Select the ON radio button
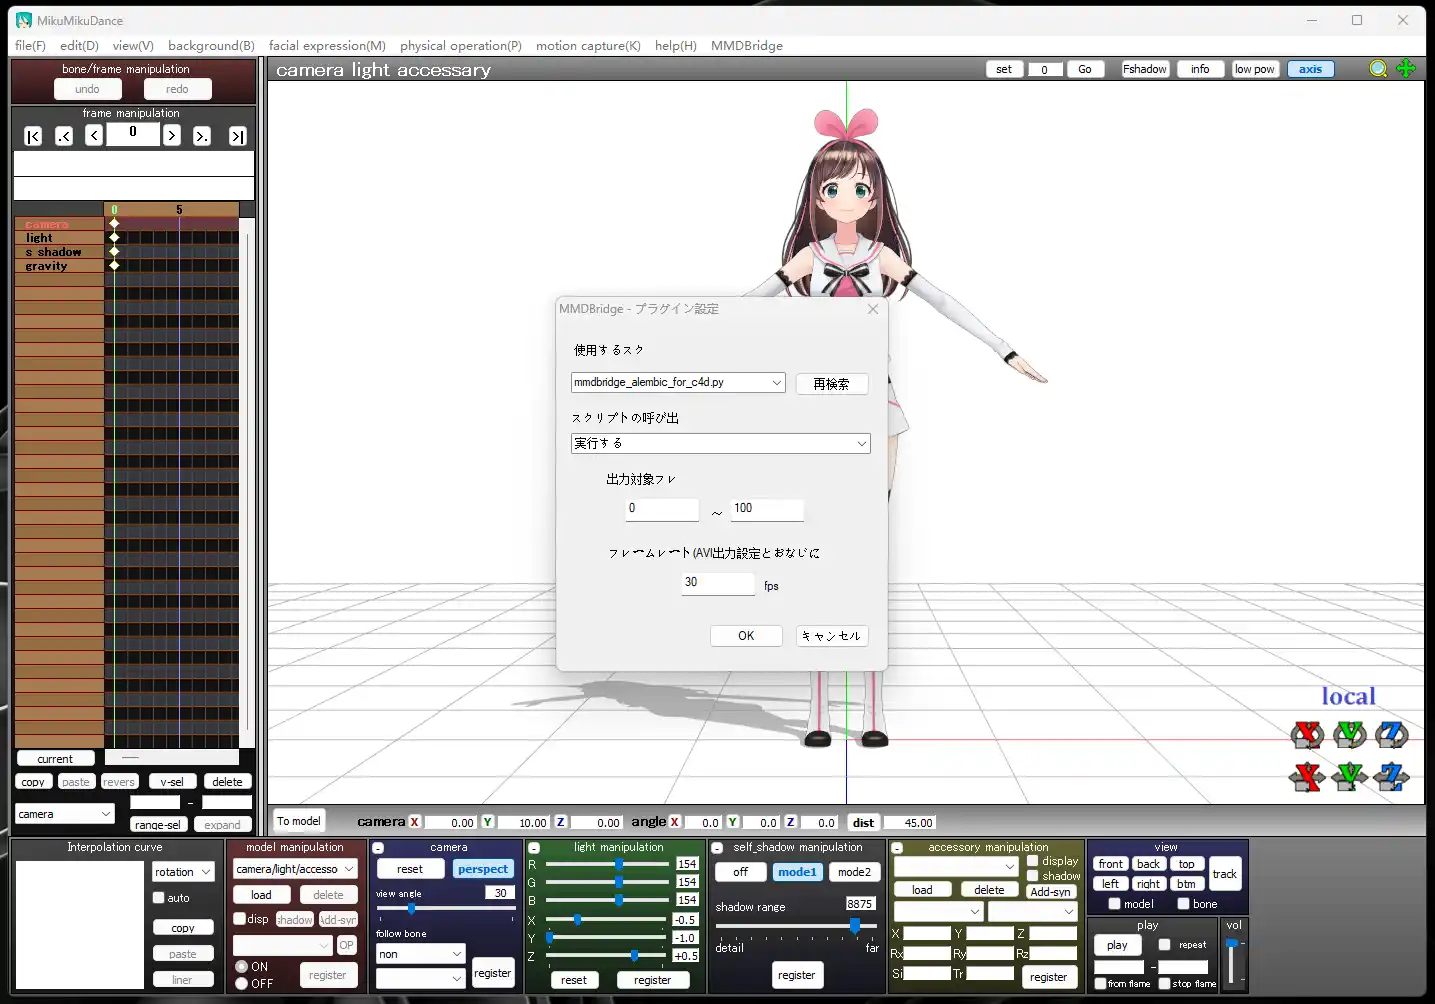Viewport: 1435px width, 1004px height. (242, 967)
